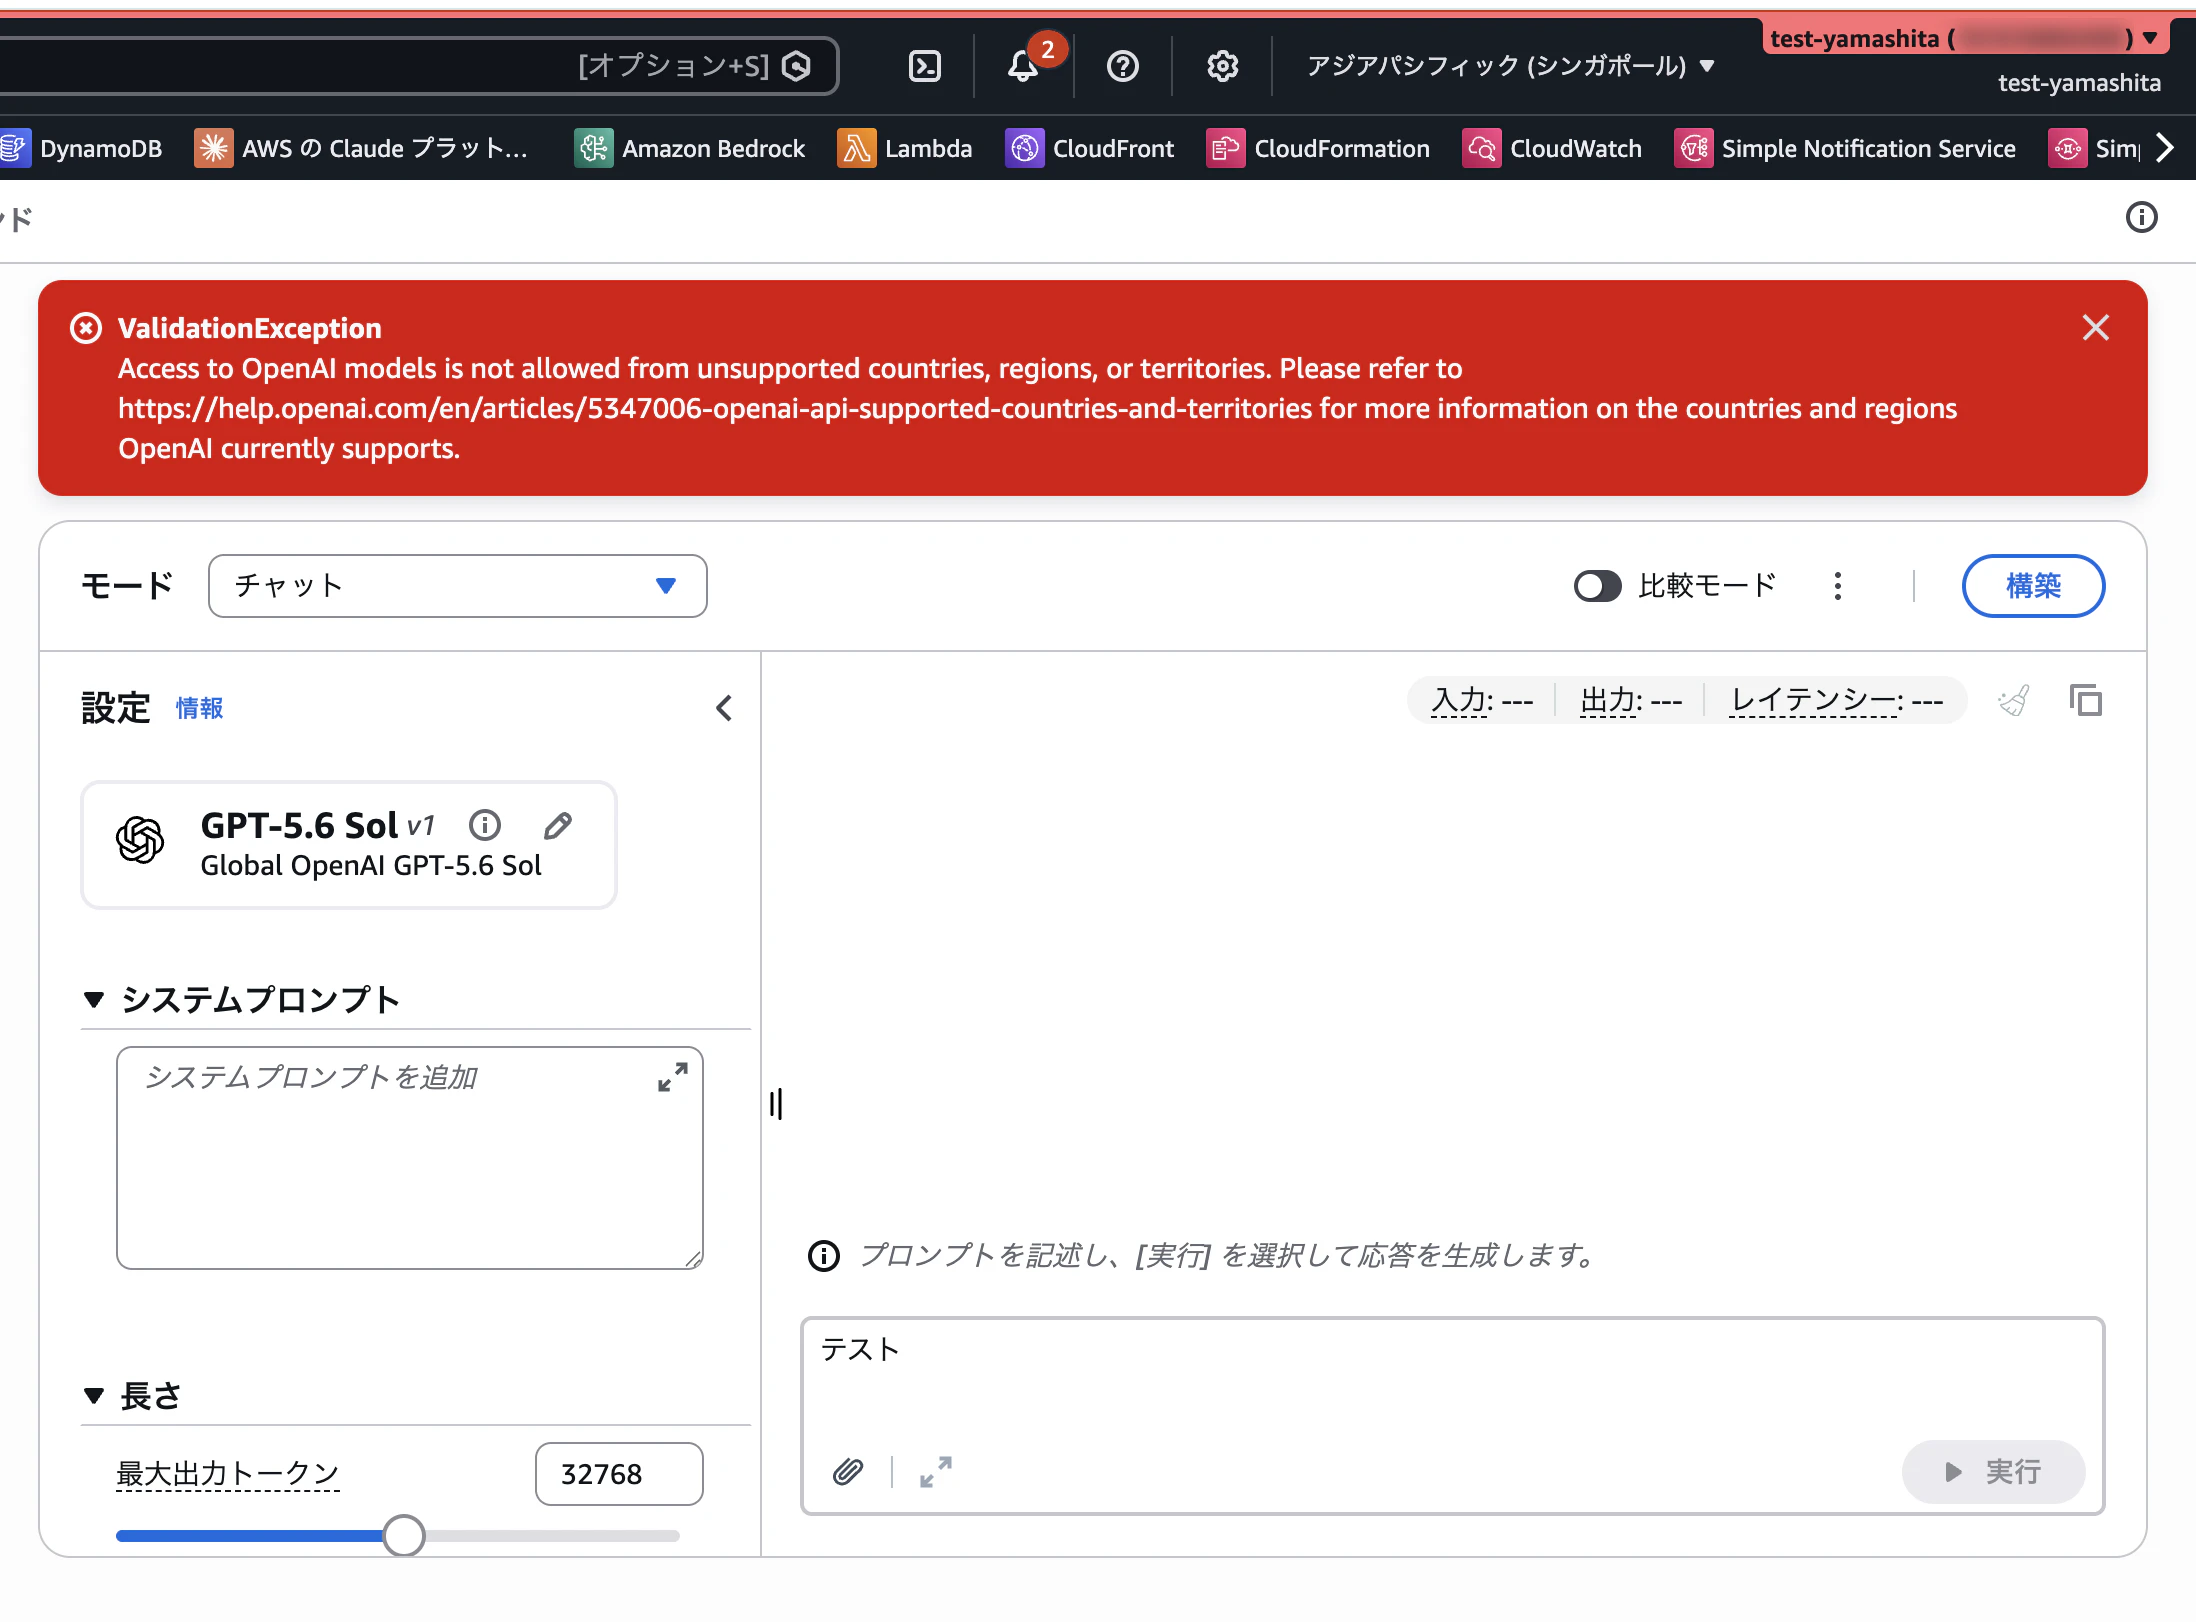This screenshot has width=2196, height=1622.
Task: Open the three-dot more options menu
Action: pos(1838,586)
